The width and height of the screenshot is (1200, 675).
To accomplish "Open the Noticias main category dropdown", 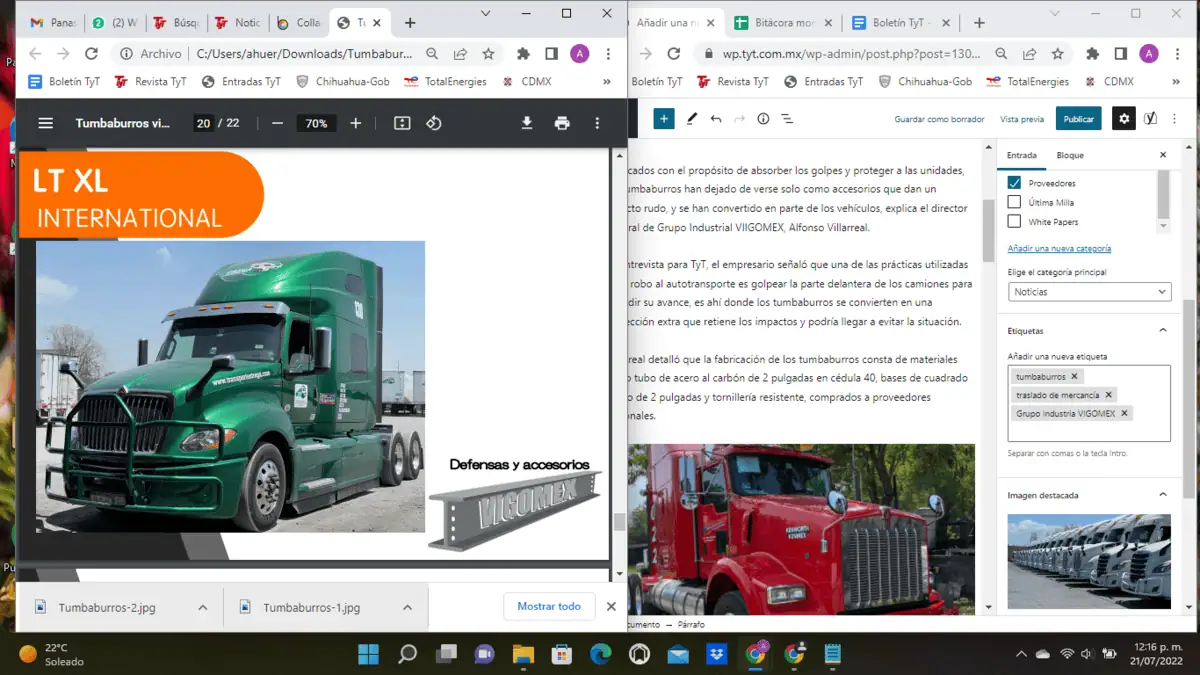I will 1089,292.
